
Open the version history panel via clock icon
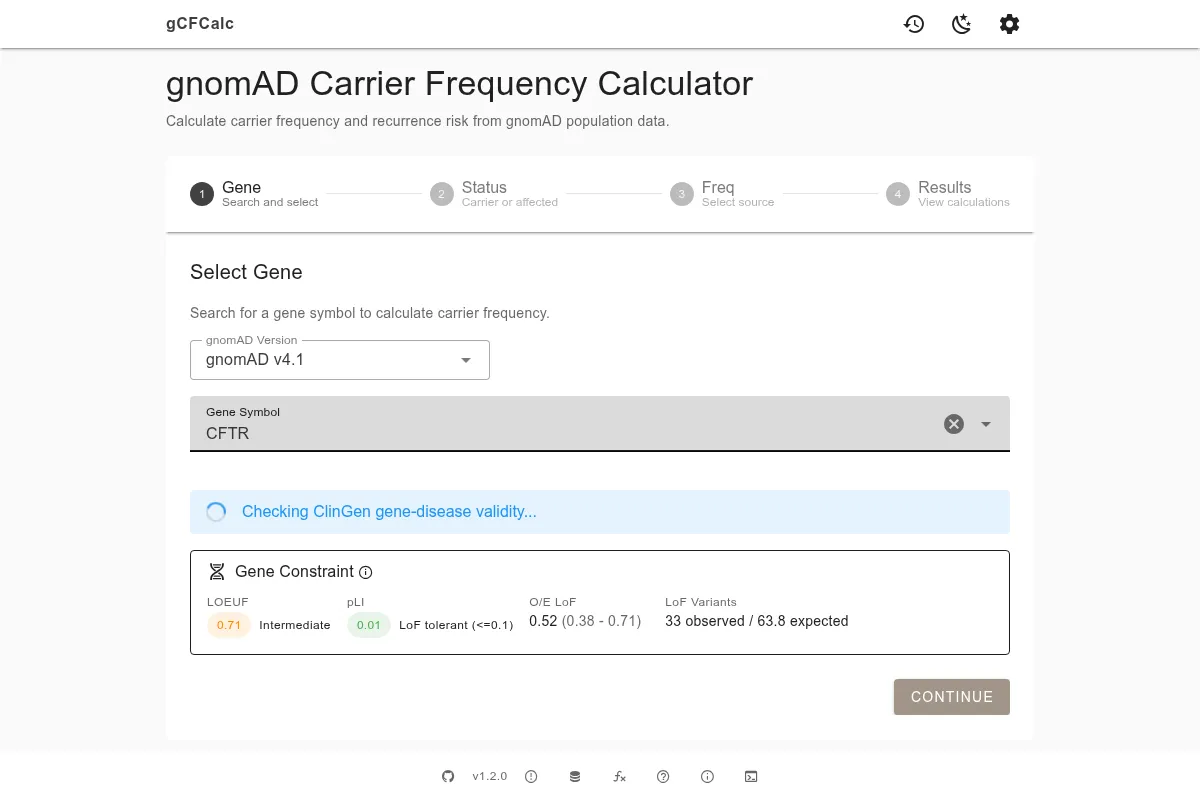pyautogui.click(x=914, y=24)
